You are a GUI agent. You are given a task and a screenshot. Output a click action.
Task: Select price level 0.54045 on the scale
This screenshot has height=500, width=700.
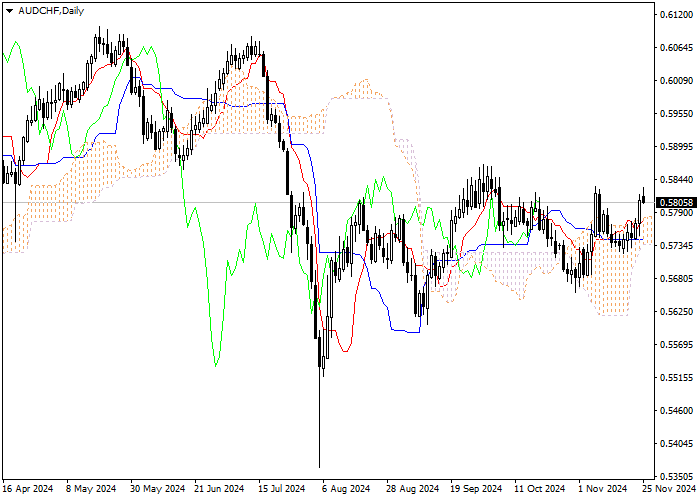coord(677,444)
